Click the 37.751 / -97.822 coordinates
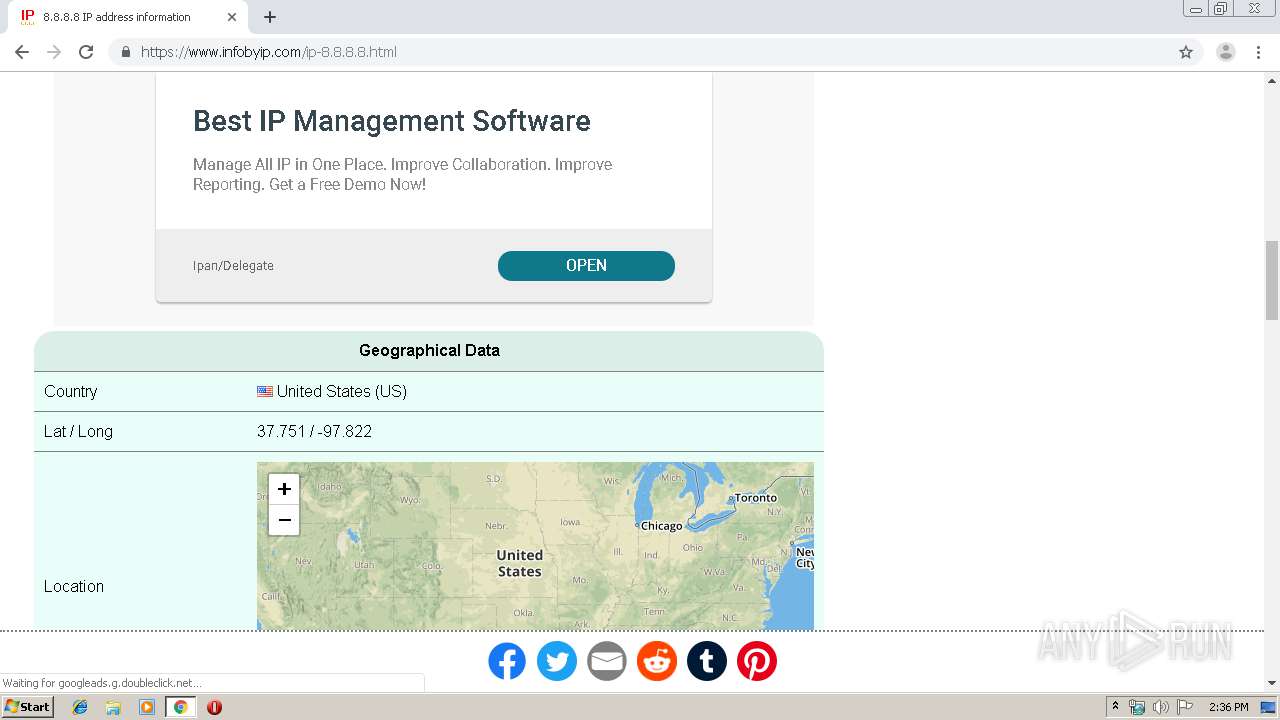1280x720 pixels. tap(314, 432)
